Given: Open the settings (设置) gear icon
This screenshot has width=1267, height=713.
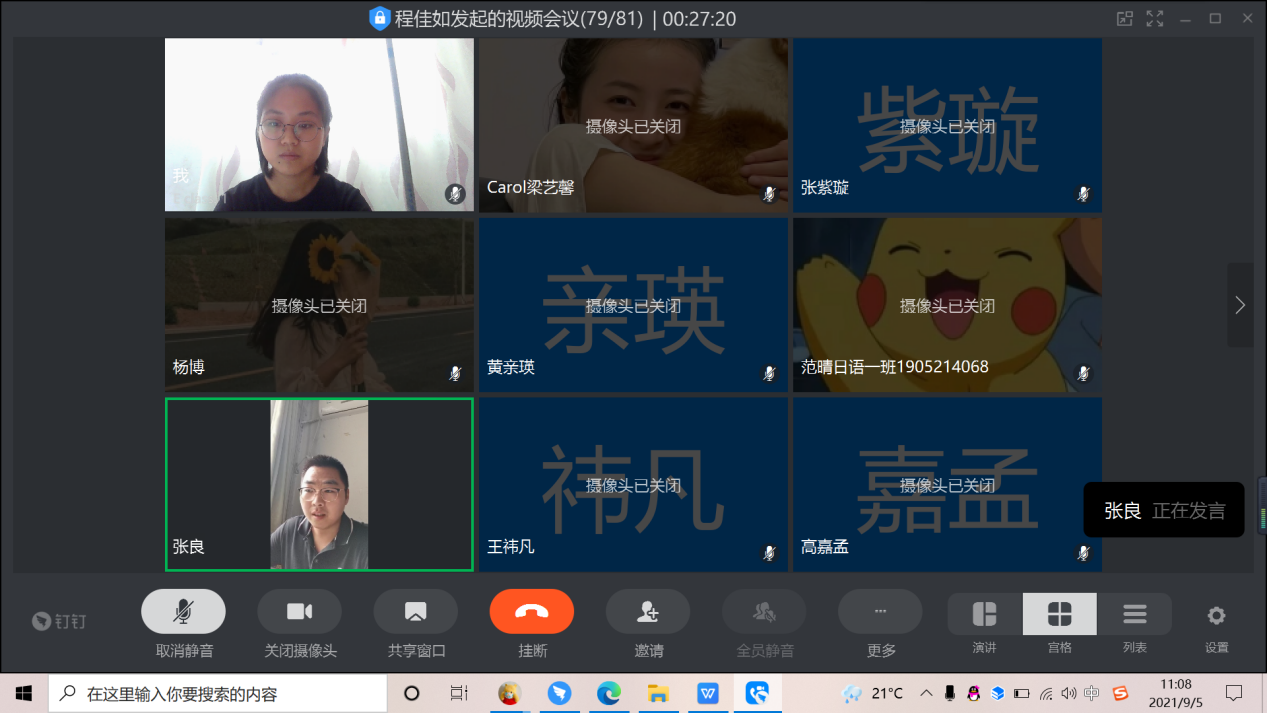Looking at the screenshot, I should [x=1216, y=616].
